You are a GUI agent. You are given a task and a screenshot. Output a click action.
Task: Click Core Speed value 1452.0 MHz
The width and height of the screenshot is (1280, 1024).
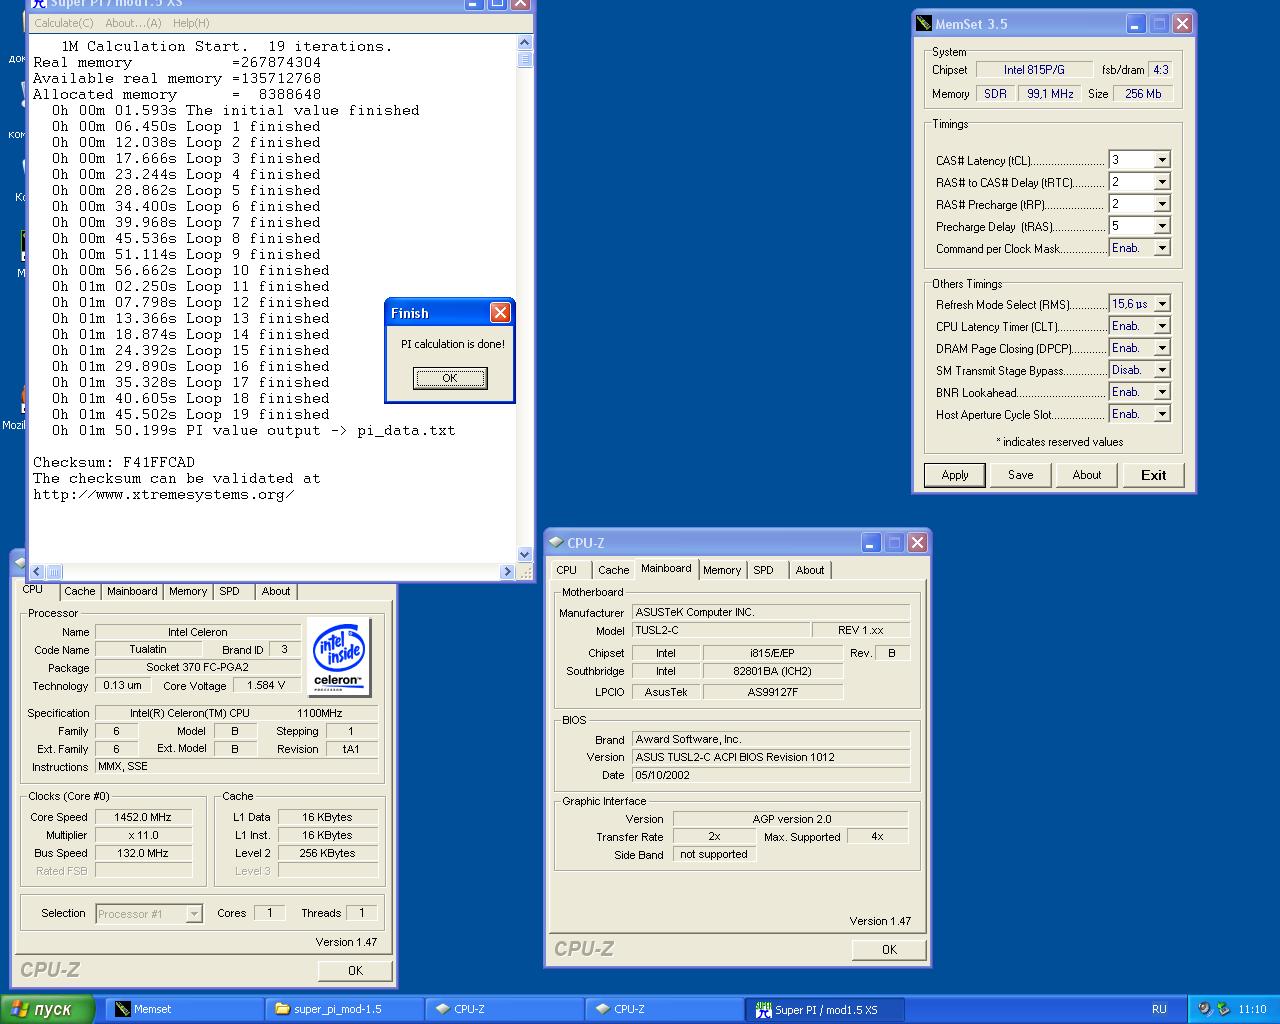coord(143,817)
